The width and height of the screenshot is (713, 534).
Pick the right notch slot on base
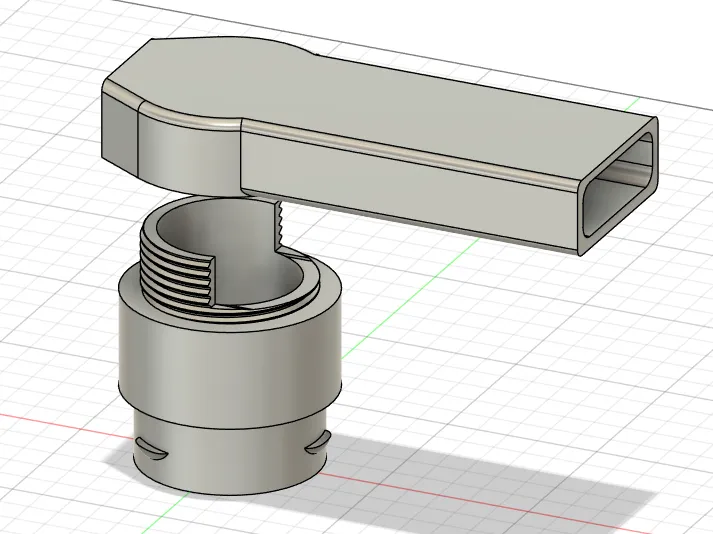317,443
